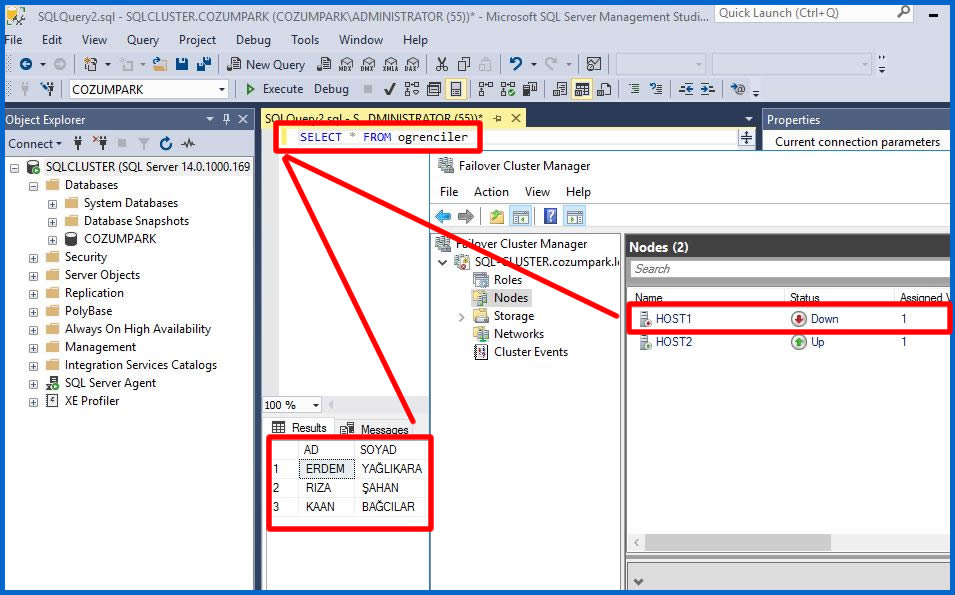Expand the Storage node in cluster tree

tap(461, 316)
